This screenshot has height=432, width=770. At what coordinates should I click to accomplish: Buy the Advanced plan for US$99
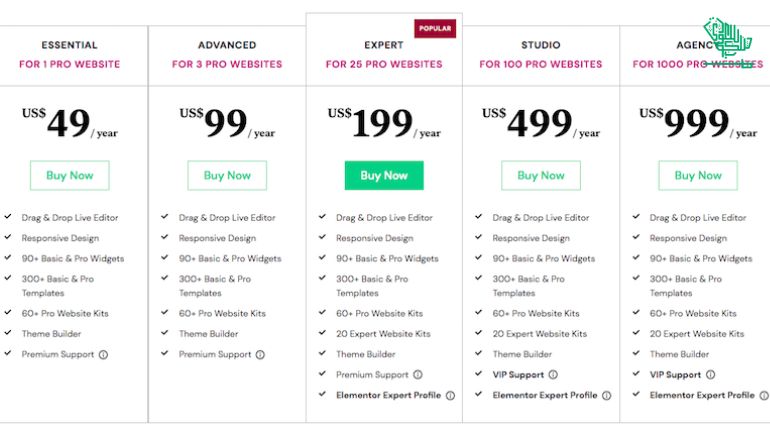(x=227, y=175)
